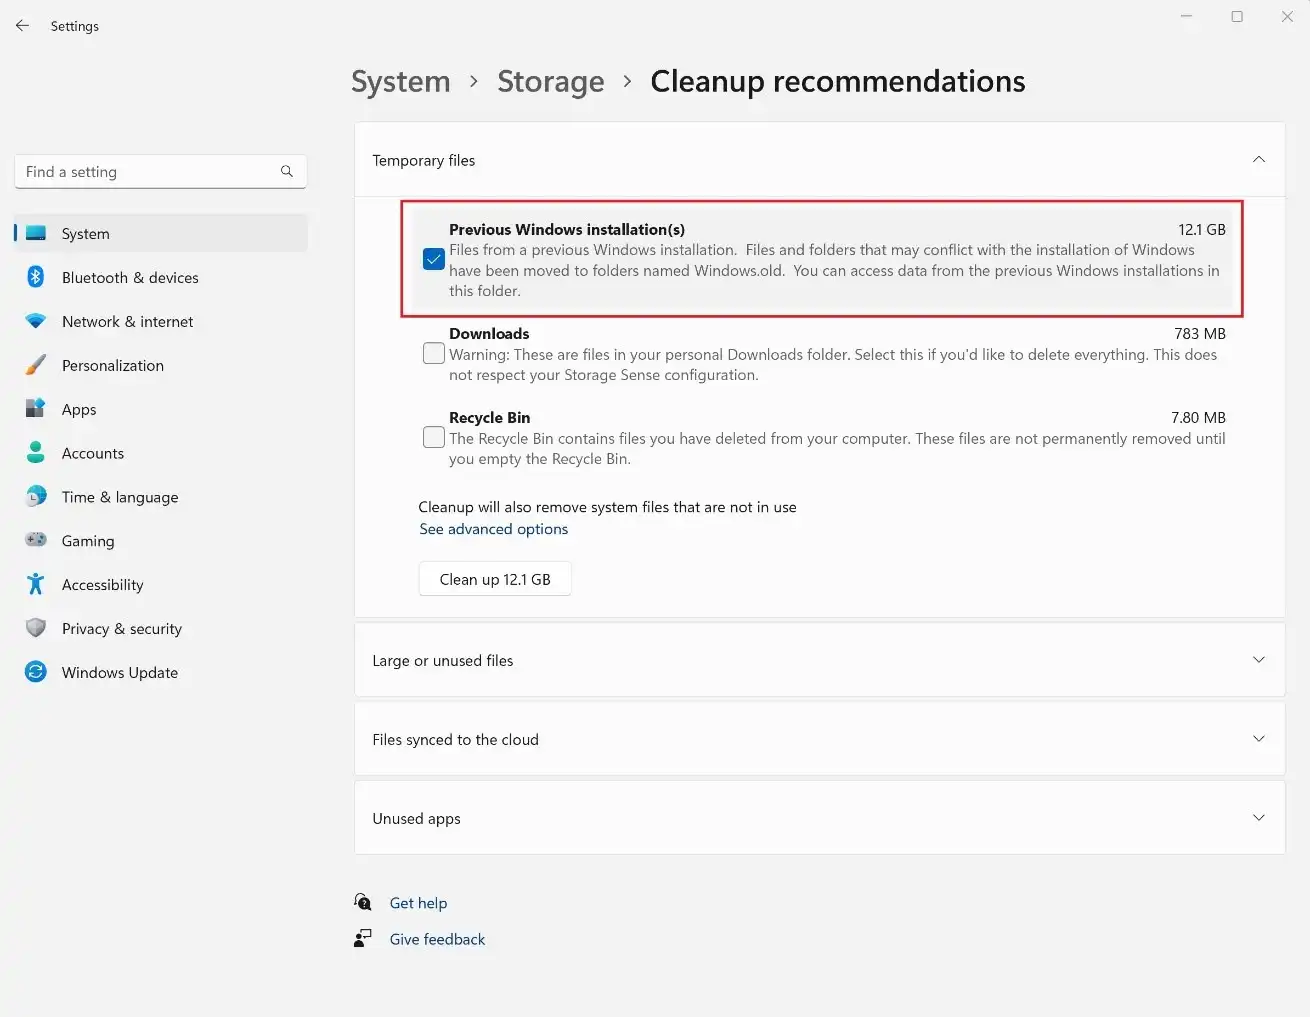Go to System in breadcrumb
Screen dimensions: 1310x1017
401,81
